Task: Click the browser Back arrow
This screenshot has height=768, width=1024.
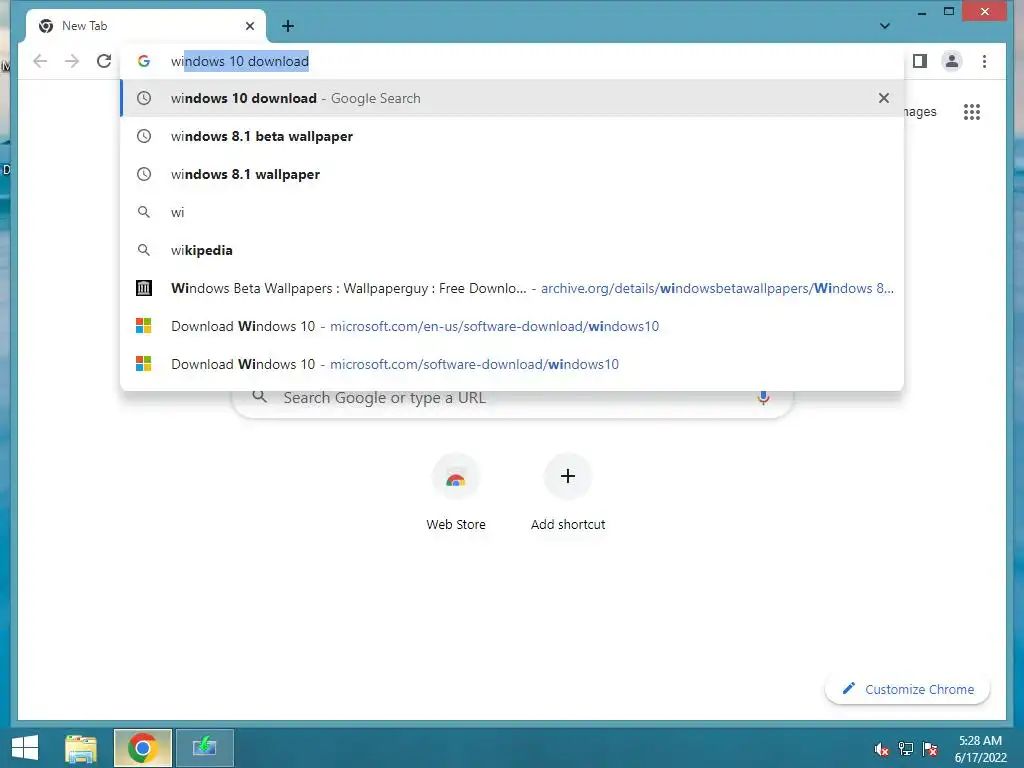Action: click(40, 61)
